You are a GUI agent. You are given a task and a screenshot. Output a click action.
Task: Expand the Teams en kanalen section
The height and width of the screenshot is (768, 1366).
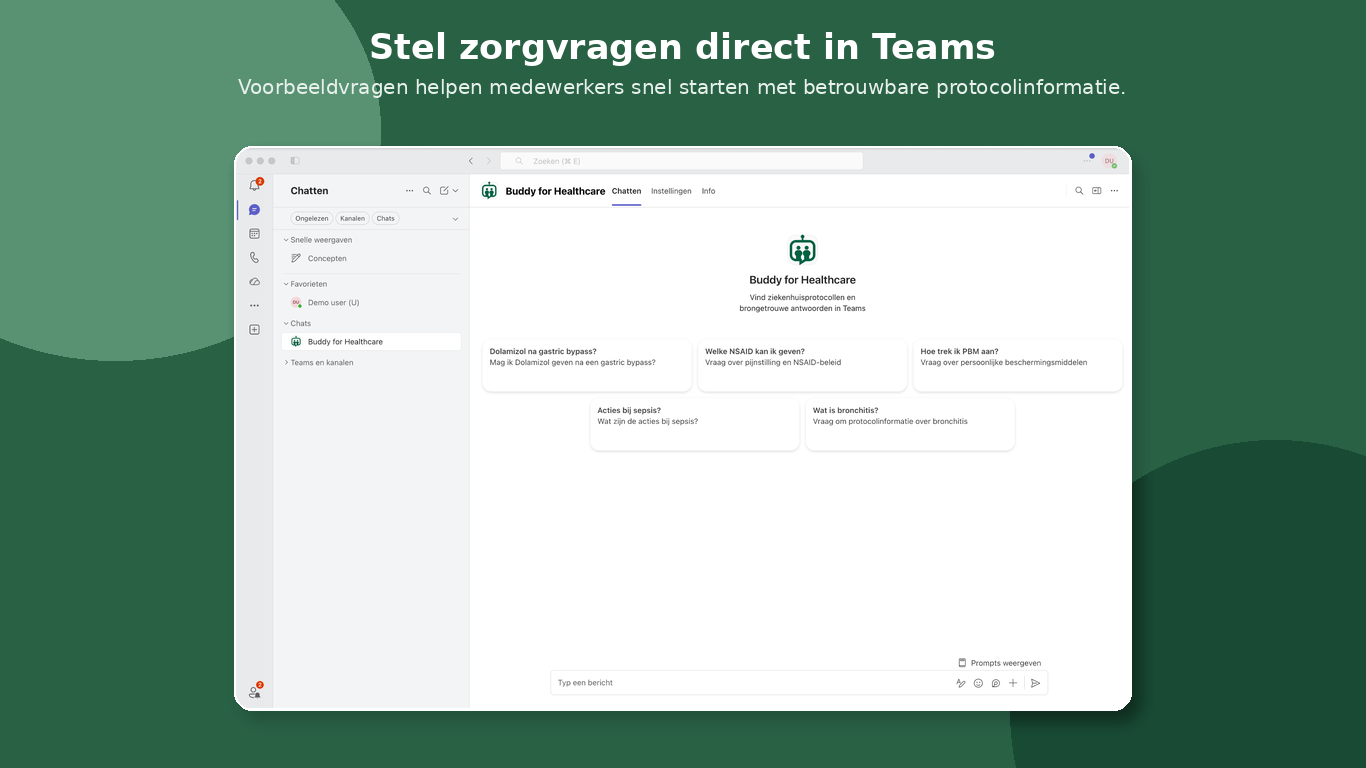point(286,363)
